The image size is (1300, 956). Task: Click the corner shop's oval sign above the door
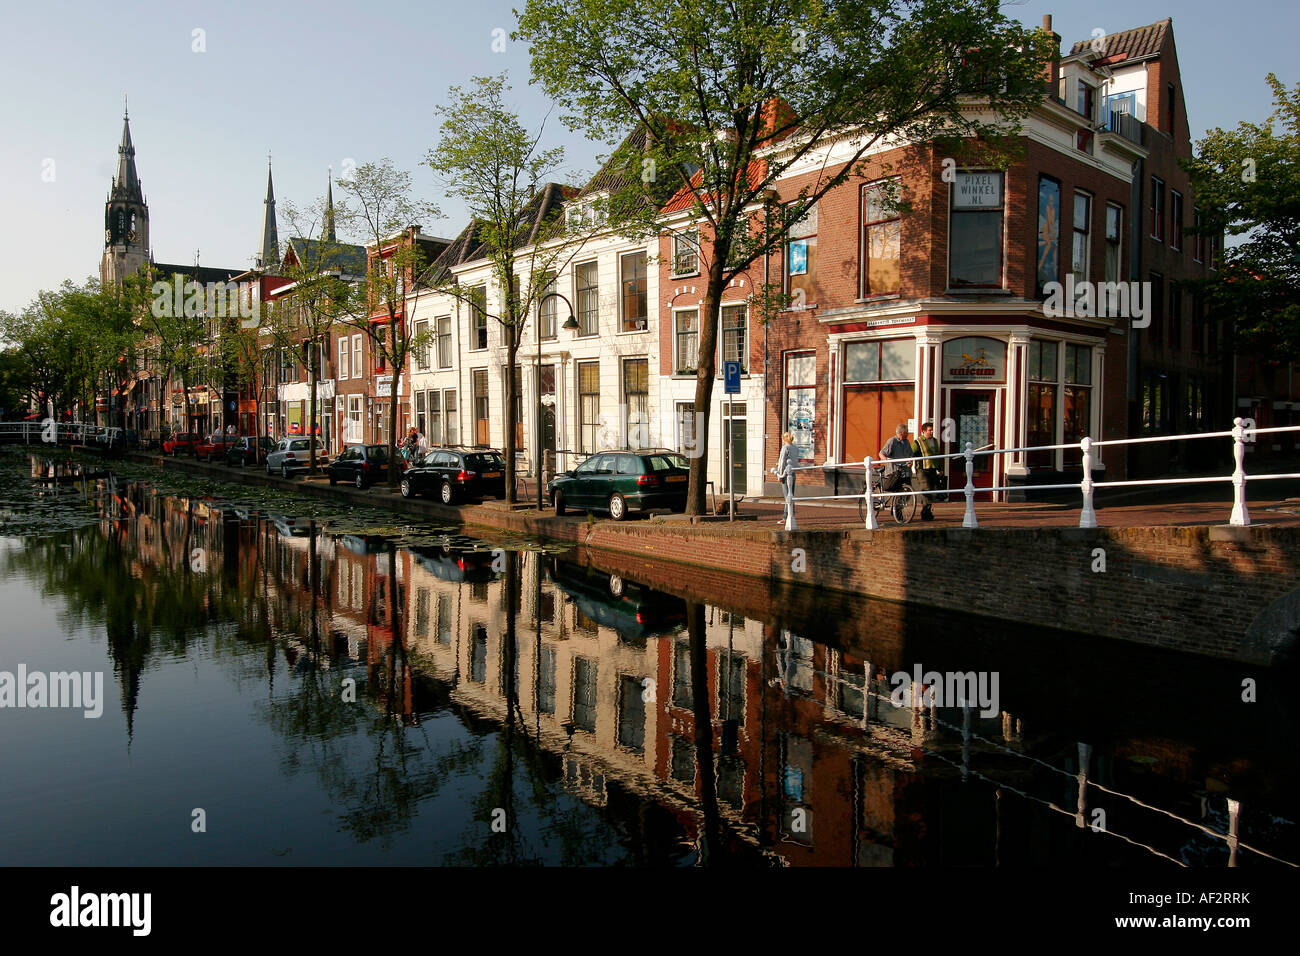[x=973, y=357]
